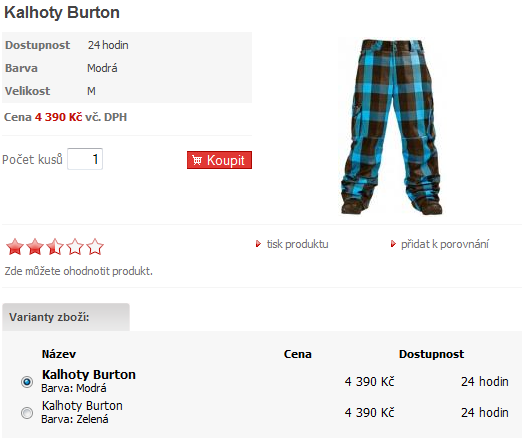Screen dimensions: 524x440
Task: Rate product with the fourth star
Action: point(75,247)
